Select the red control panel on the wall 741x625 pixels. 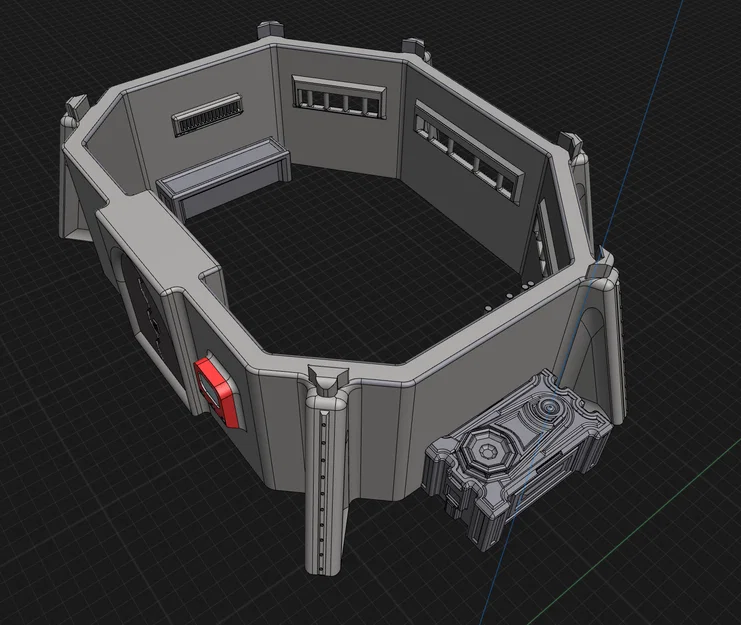pos(215,391)
